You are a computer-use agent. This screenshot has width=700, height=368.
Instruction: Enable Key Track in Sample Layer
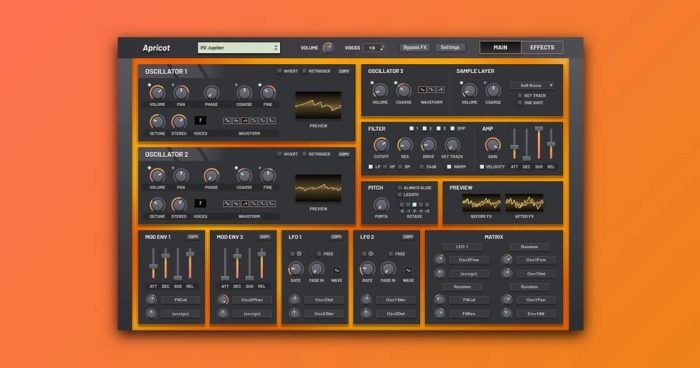click(520, 96)
